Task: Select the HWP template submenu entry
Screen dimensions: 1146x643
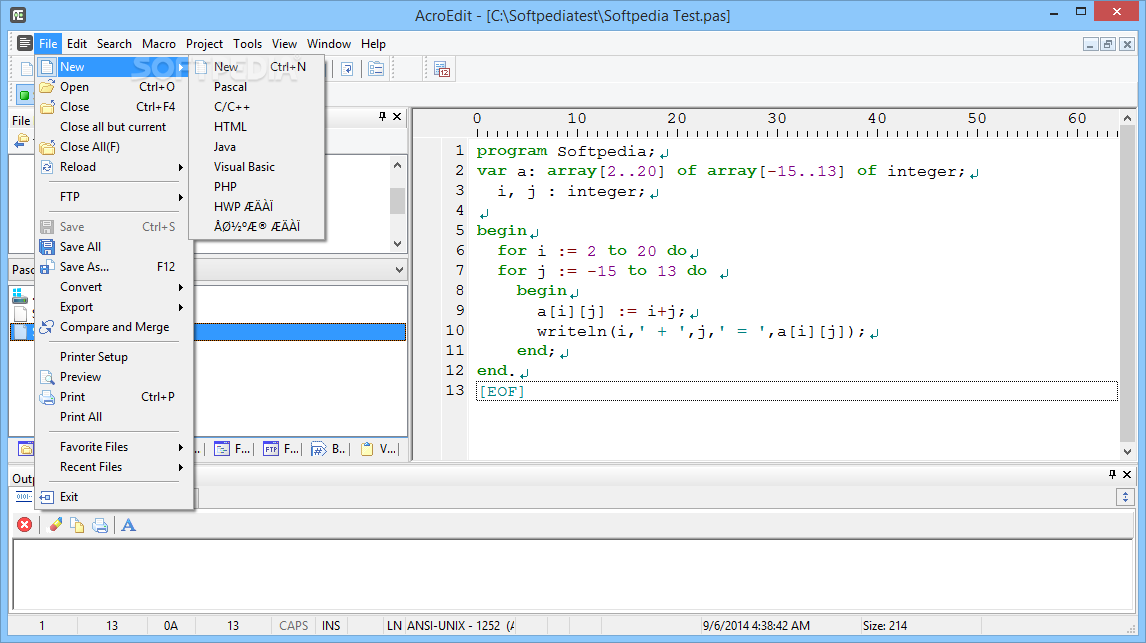Action: pyautogui.click(x=257, y=207)
